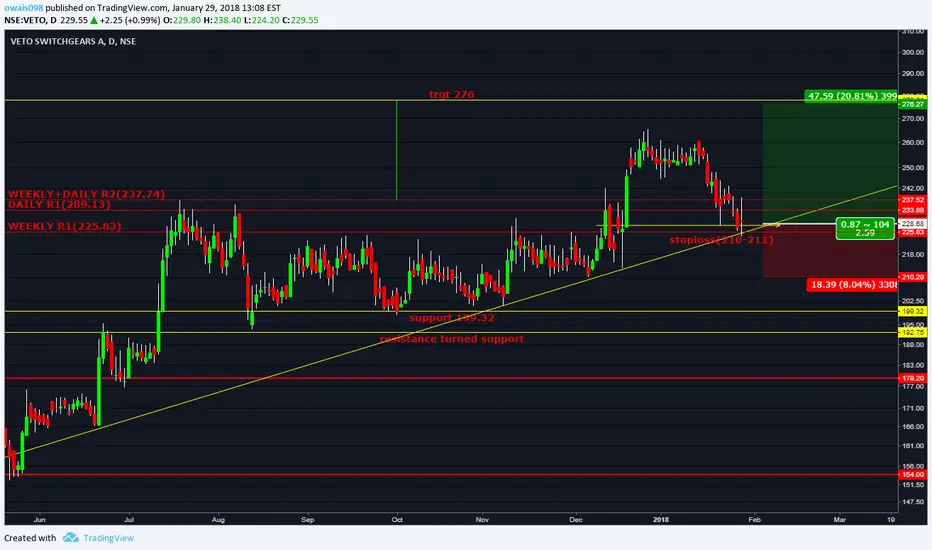932x550 pixels.
Task: Select the 'trgt 276' target label
Action: coord(451,94)
